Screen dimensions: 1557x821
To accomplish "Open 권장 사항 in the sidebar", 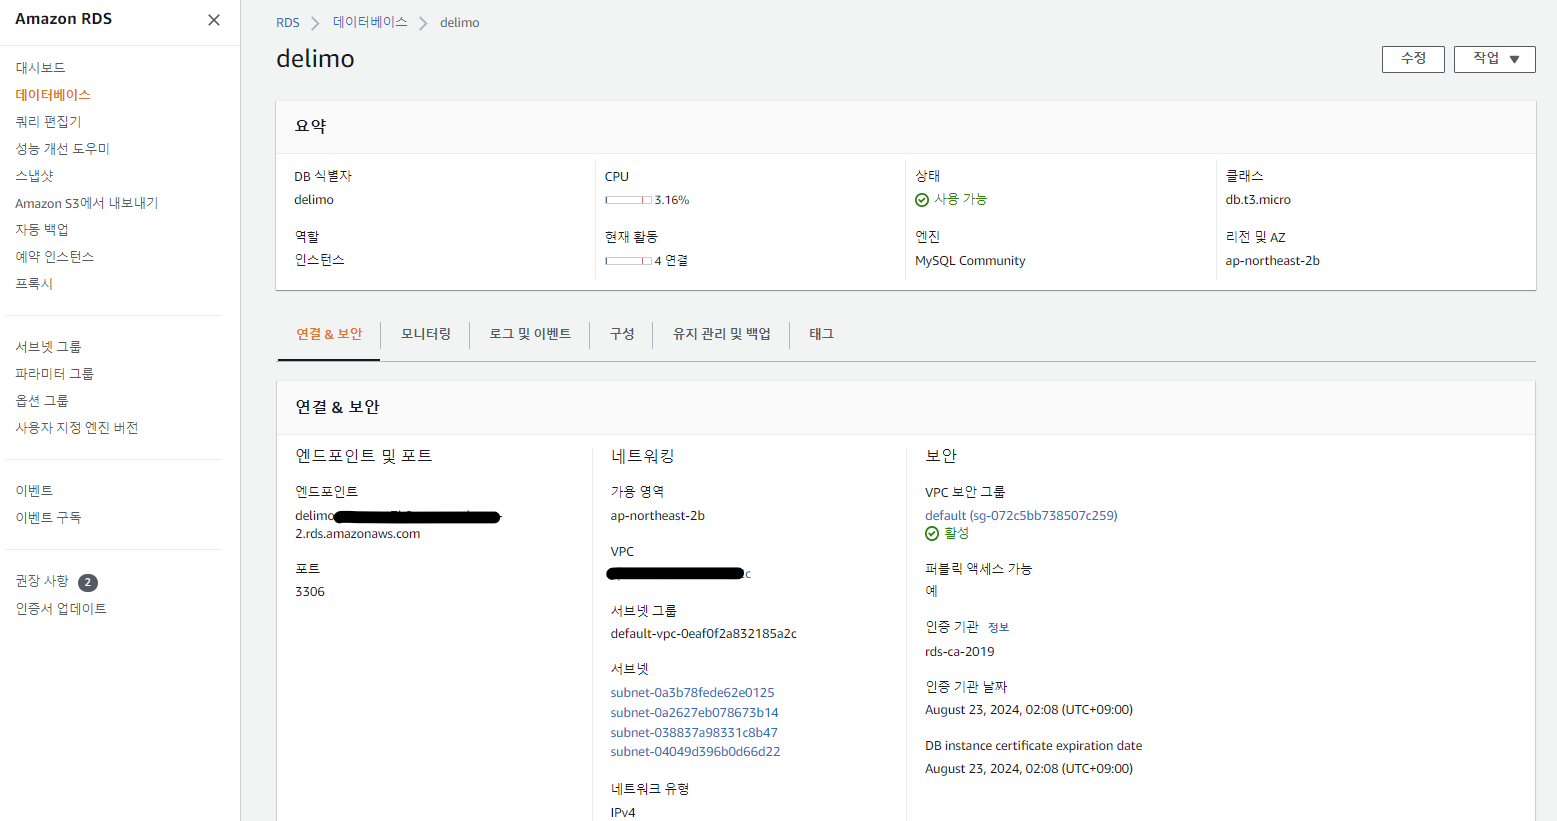I will [42, 581].
